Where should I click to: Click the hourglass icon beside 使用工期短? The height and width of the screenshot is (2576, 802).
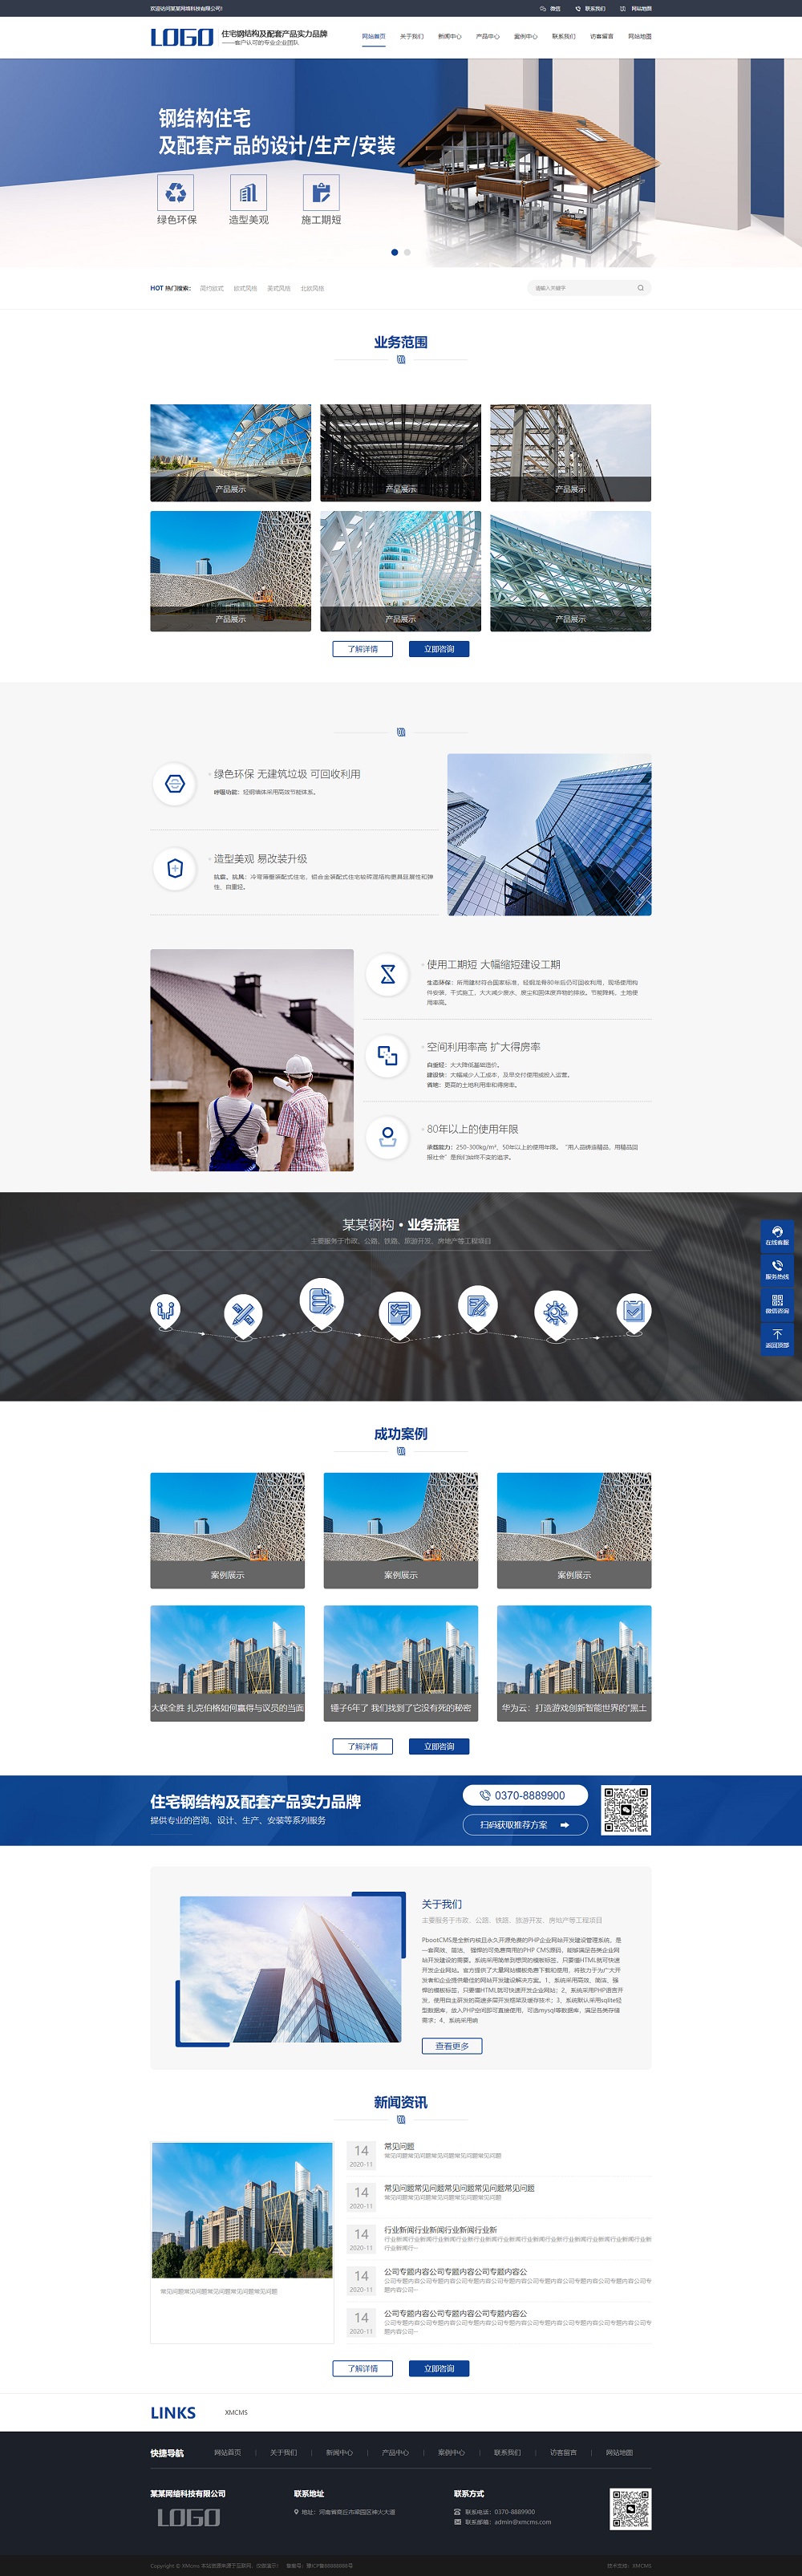point(388,974)
